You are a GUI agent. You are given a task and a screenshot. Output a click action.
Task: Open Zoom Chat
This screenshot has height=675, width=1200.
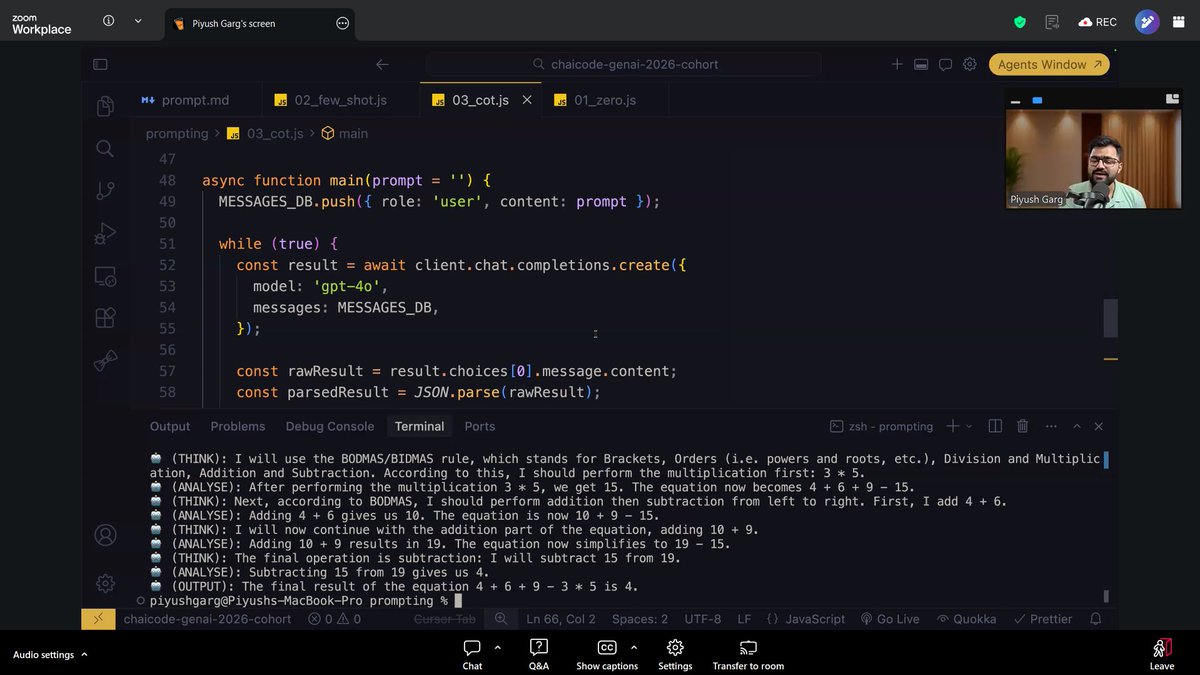[x=472, y=655]
